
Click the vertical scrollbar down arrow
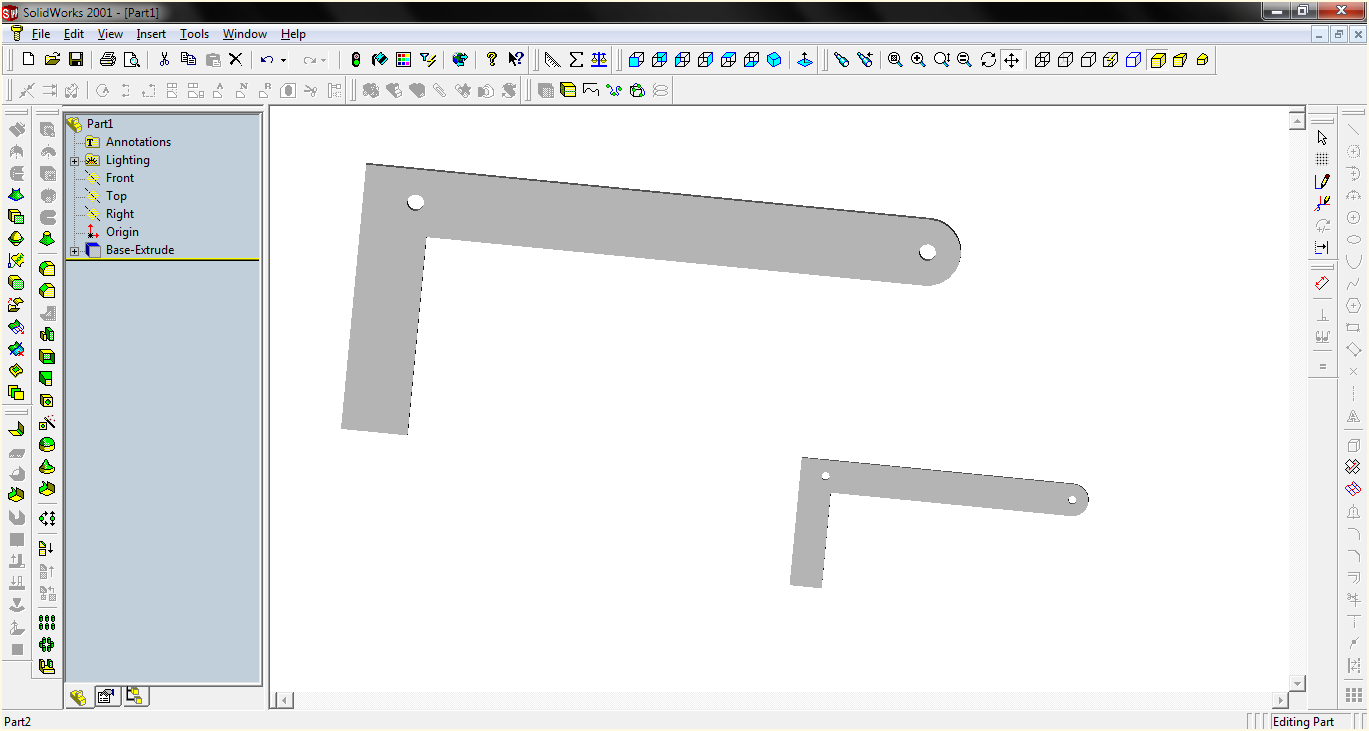tap(1297, 683)
